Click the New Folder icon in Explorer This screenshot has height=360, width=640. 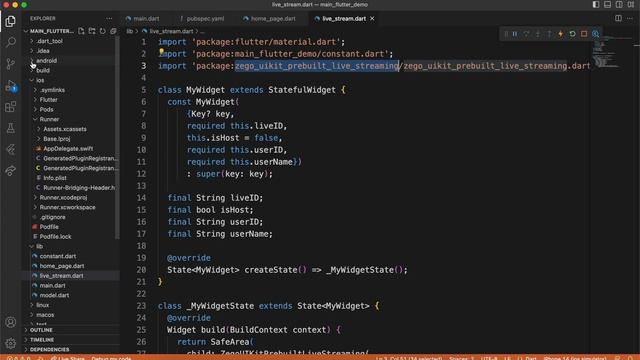click(x=92, y=31)
